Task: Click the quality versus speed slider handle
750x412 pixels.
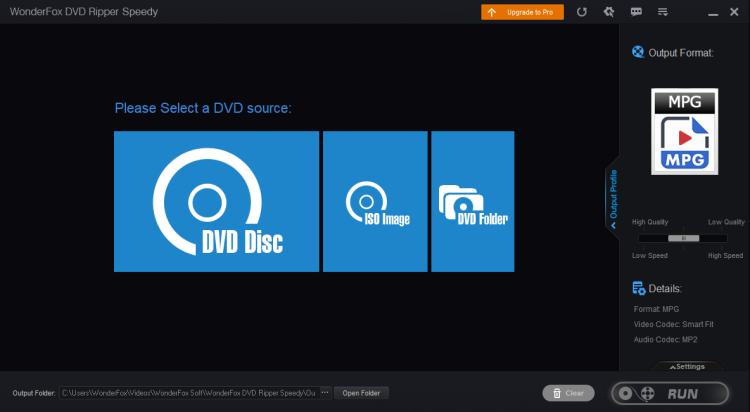Action: click(684, 238)
